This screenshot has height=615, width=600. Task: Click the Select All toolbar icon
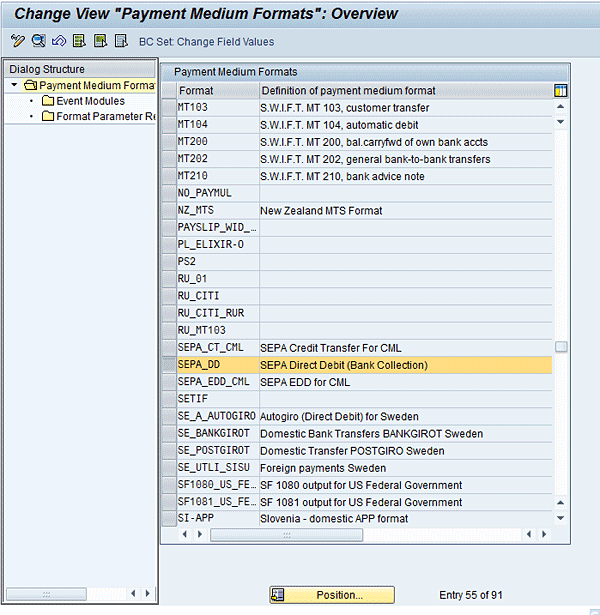point(80,41)
